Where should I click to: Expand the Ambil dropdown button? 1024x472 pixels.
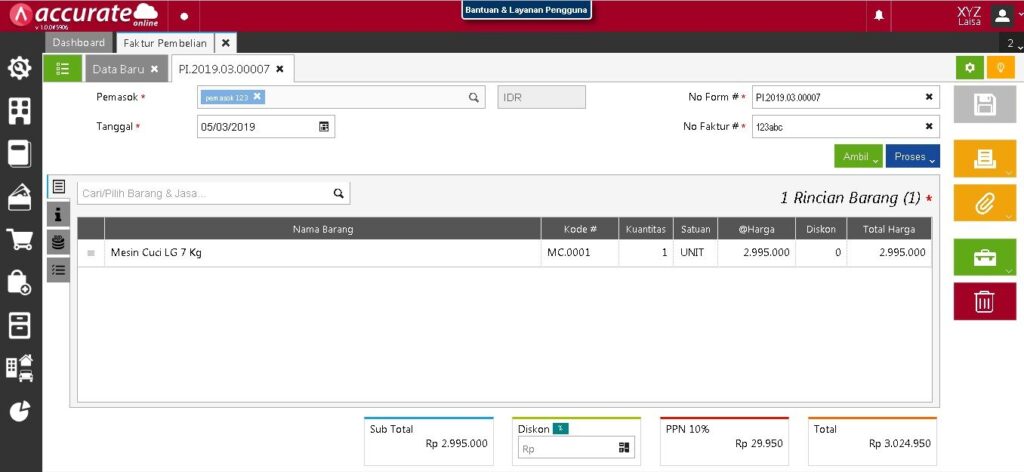(x=858, y=157)
